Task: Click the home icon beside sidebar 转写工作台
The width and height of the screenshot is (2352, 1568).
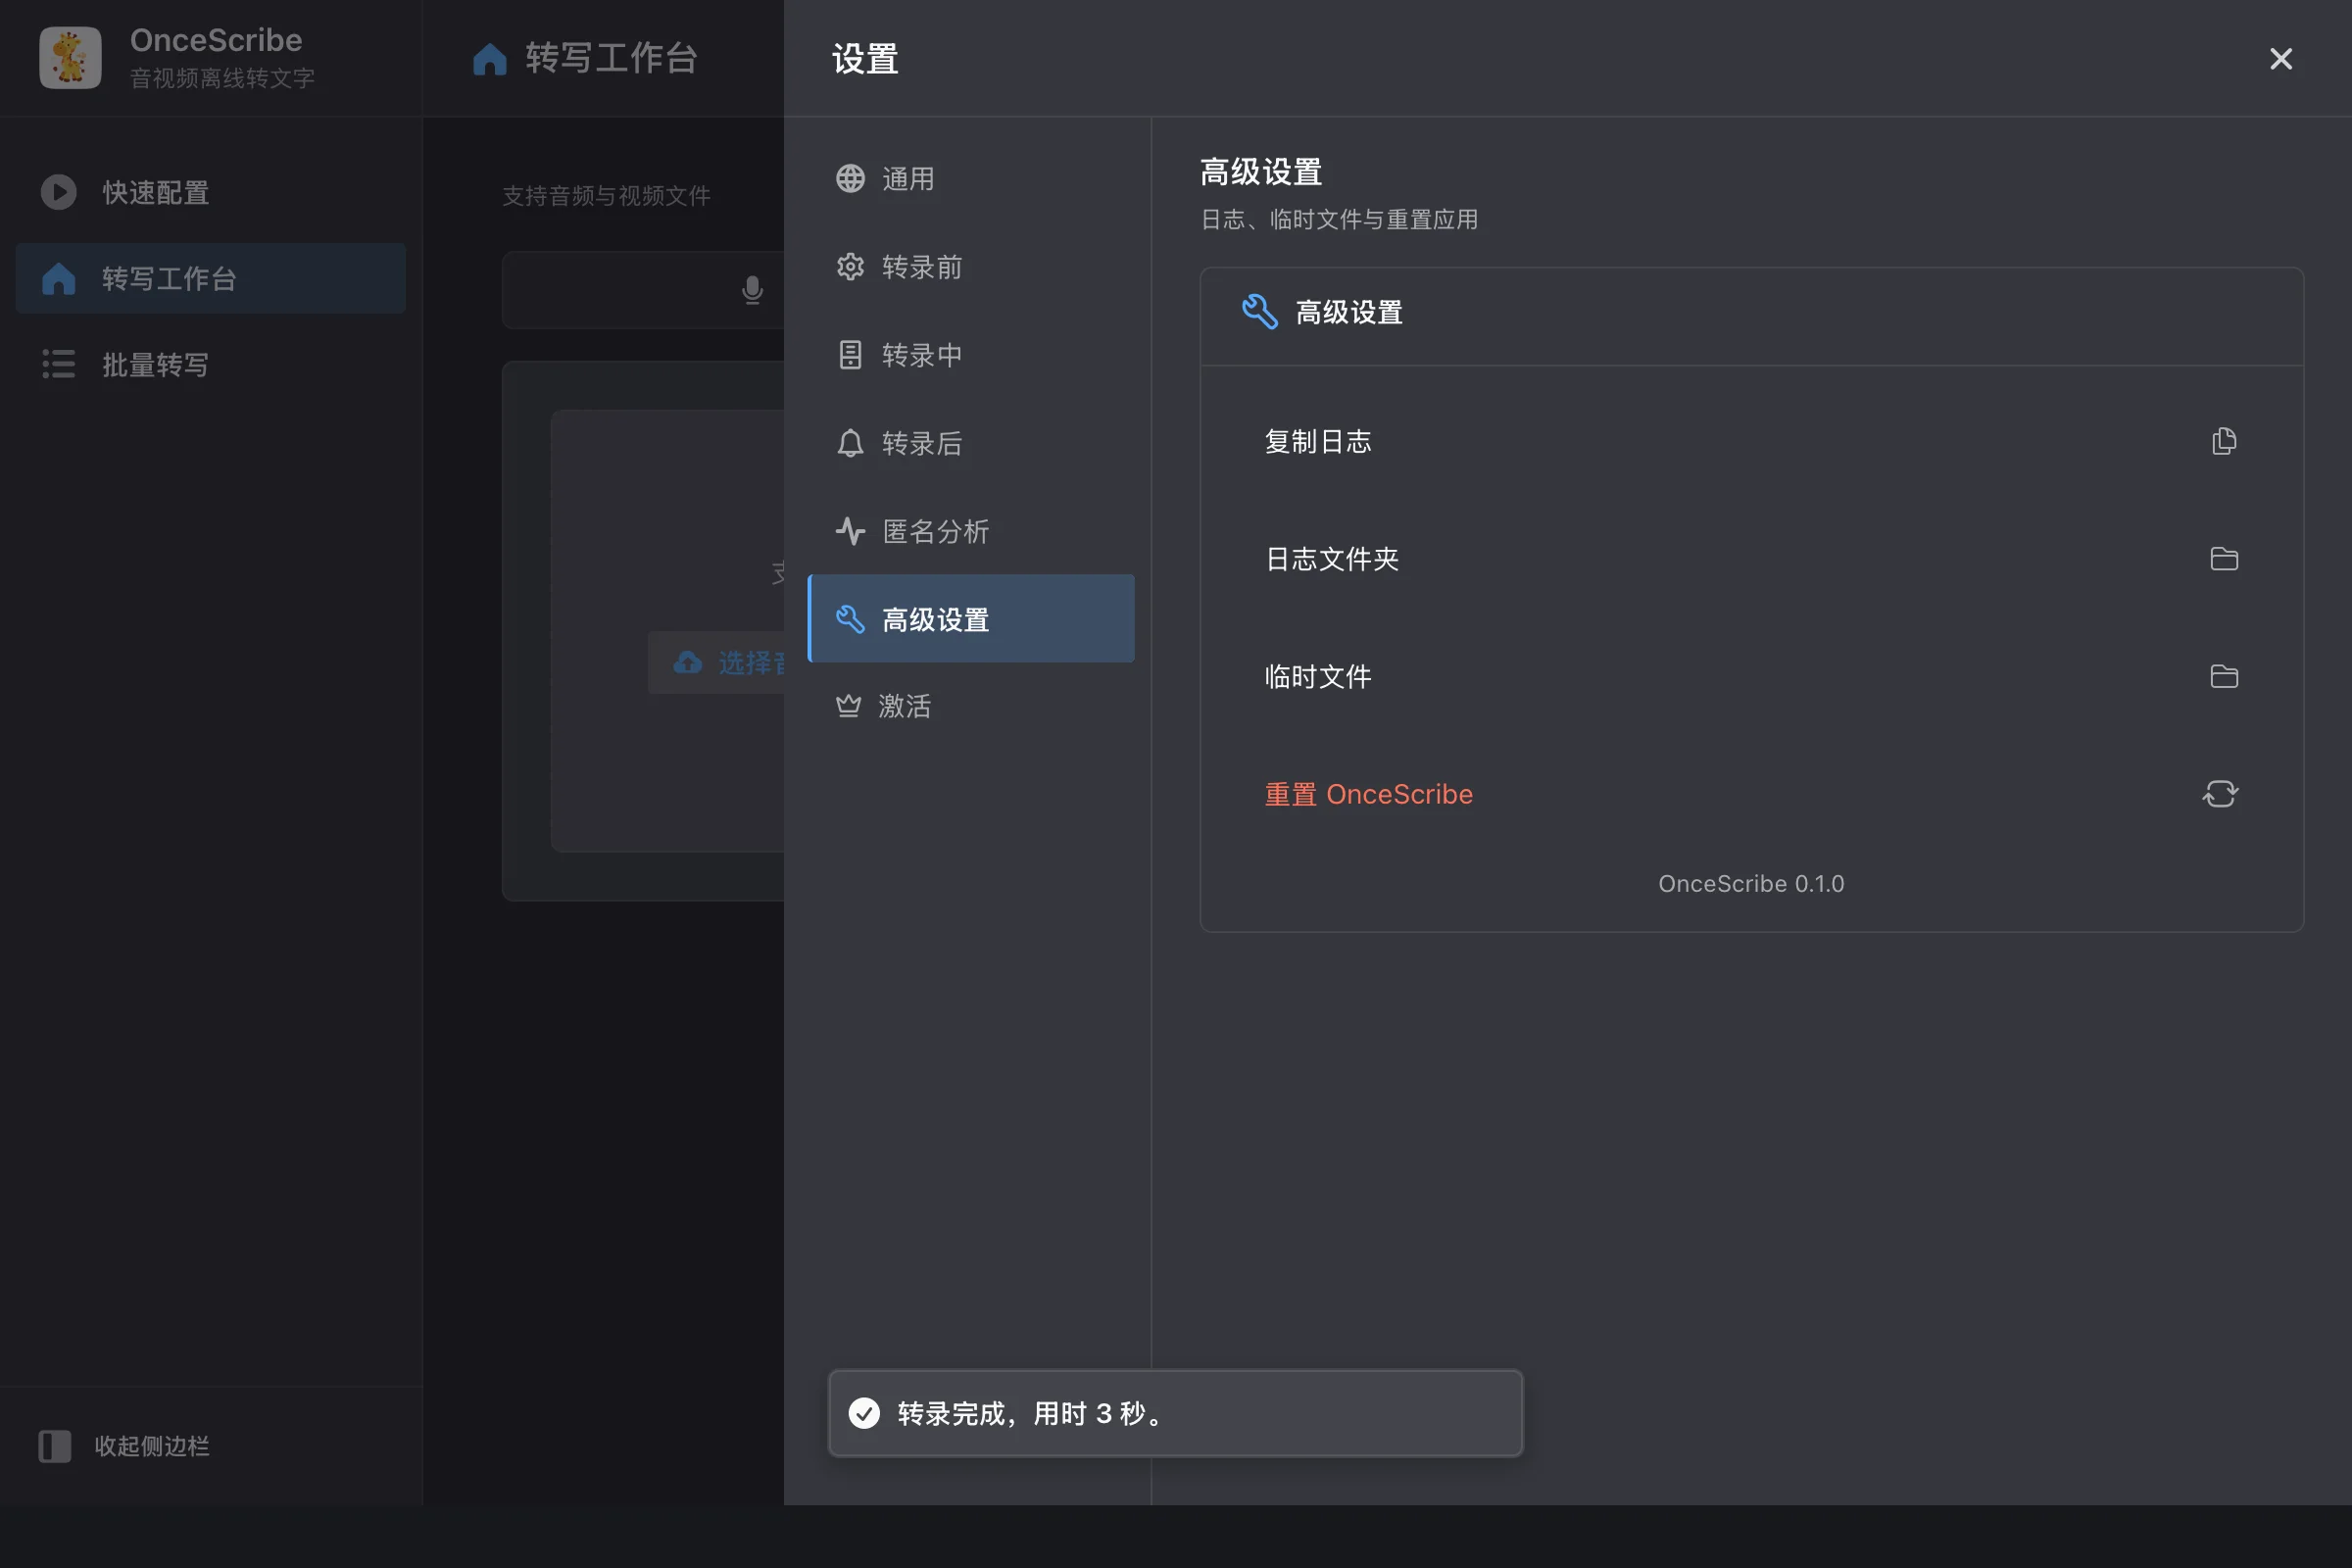Action: point(58,278)
